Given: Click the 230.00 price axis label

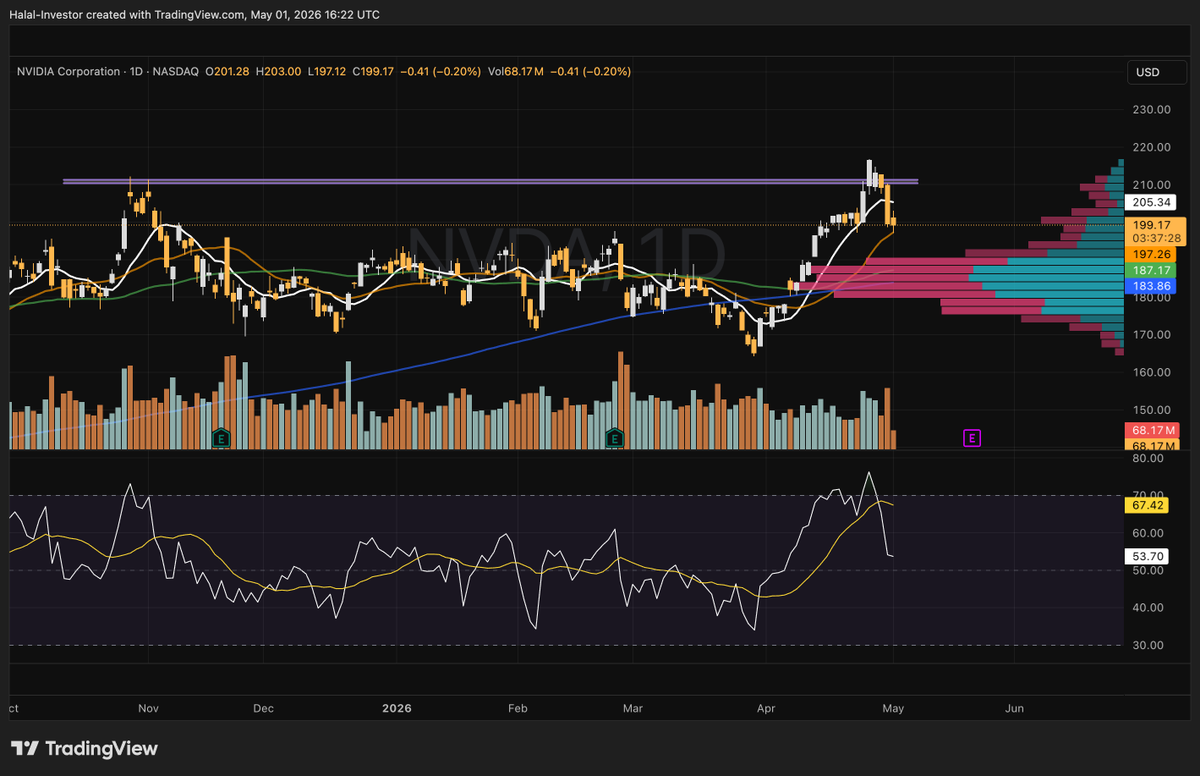Looking at the screenshot, I should click(1149, 110).
